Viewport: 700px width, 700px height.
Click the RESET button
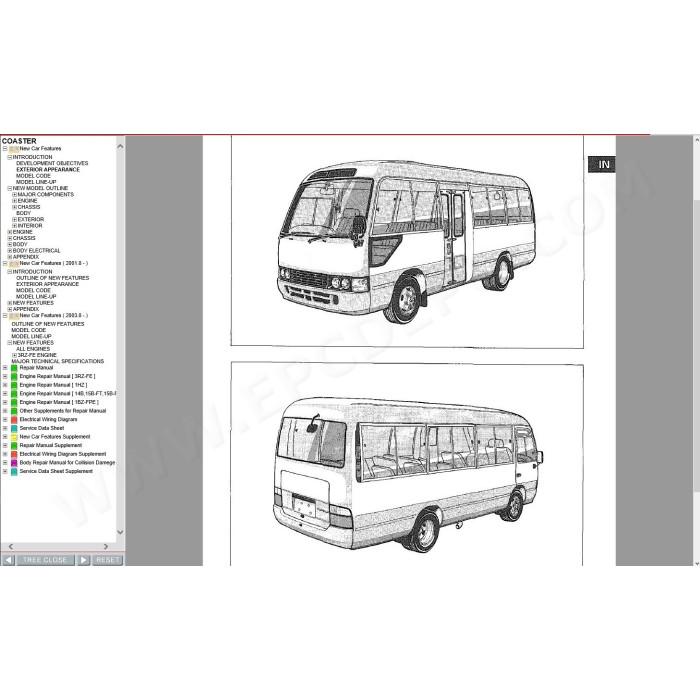pyautogui.click(x=107, y=560)
